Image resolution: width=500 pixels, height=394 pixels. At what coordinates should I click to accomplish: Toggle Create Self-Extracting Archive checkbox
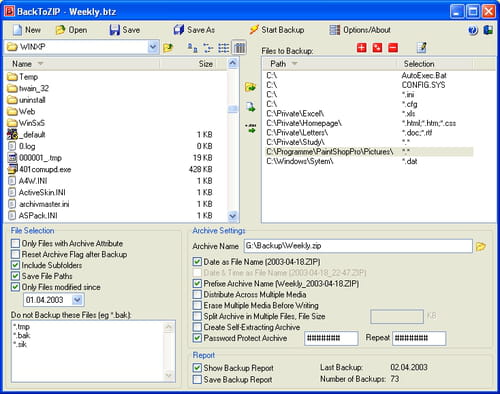(197, 327)
